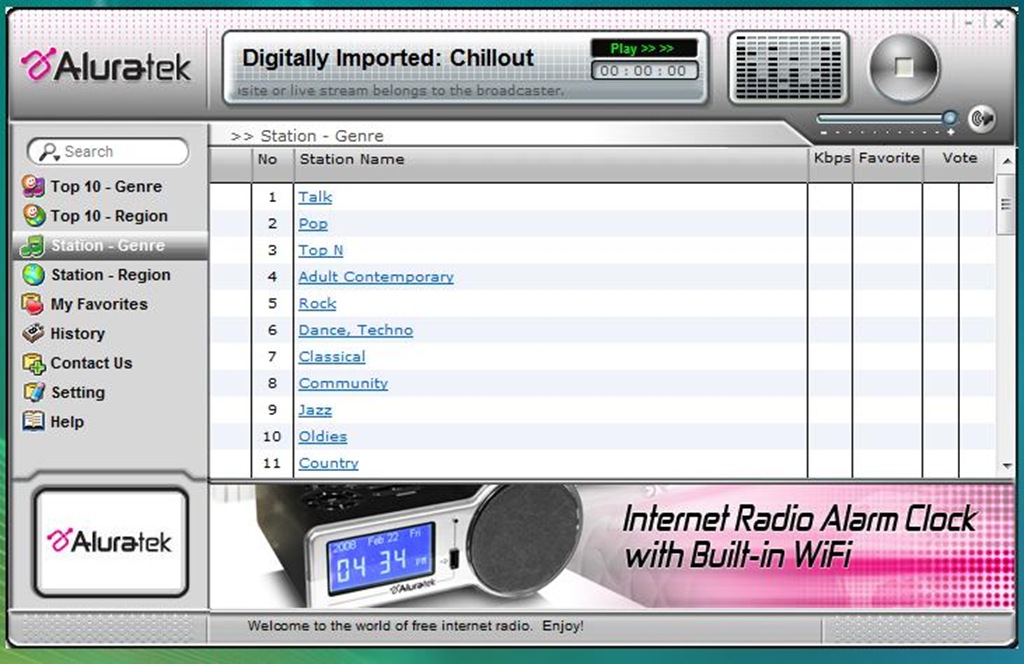Screen dimensions: 1024x664
Task: Open Setting using its notepad icon
Action: pyautogui.click(x=34, y=392)
